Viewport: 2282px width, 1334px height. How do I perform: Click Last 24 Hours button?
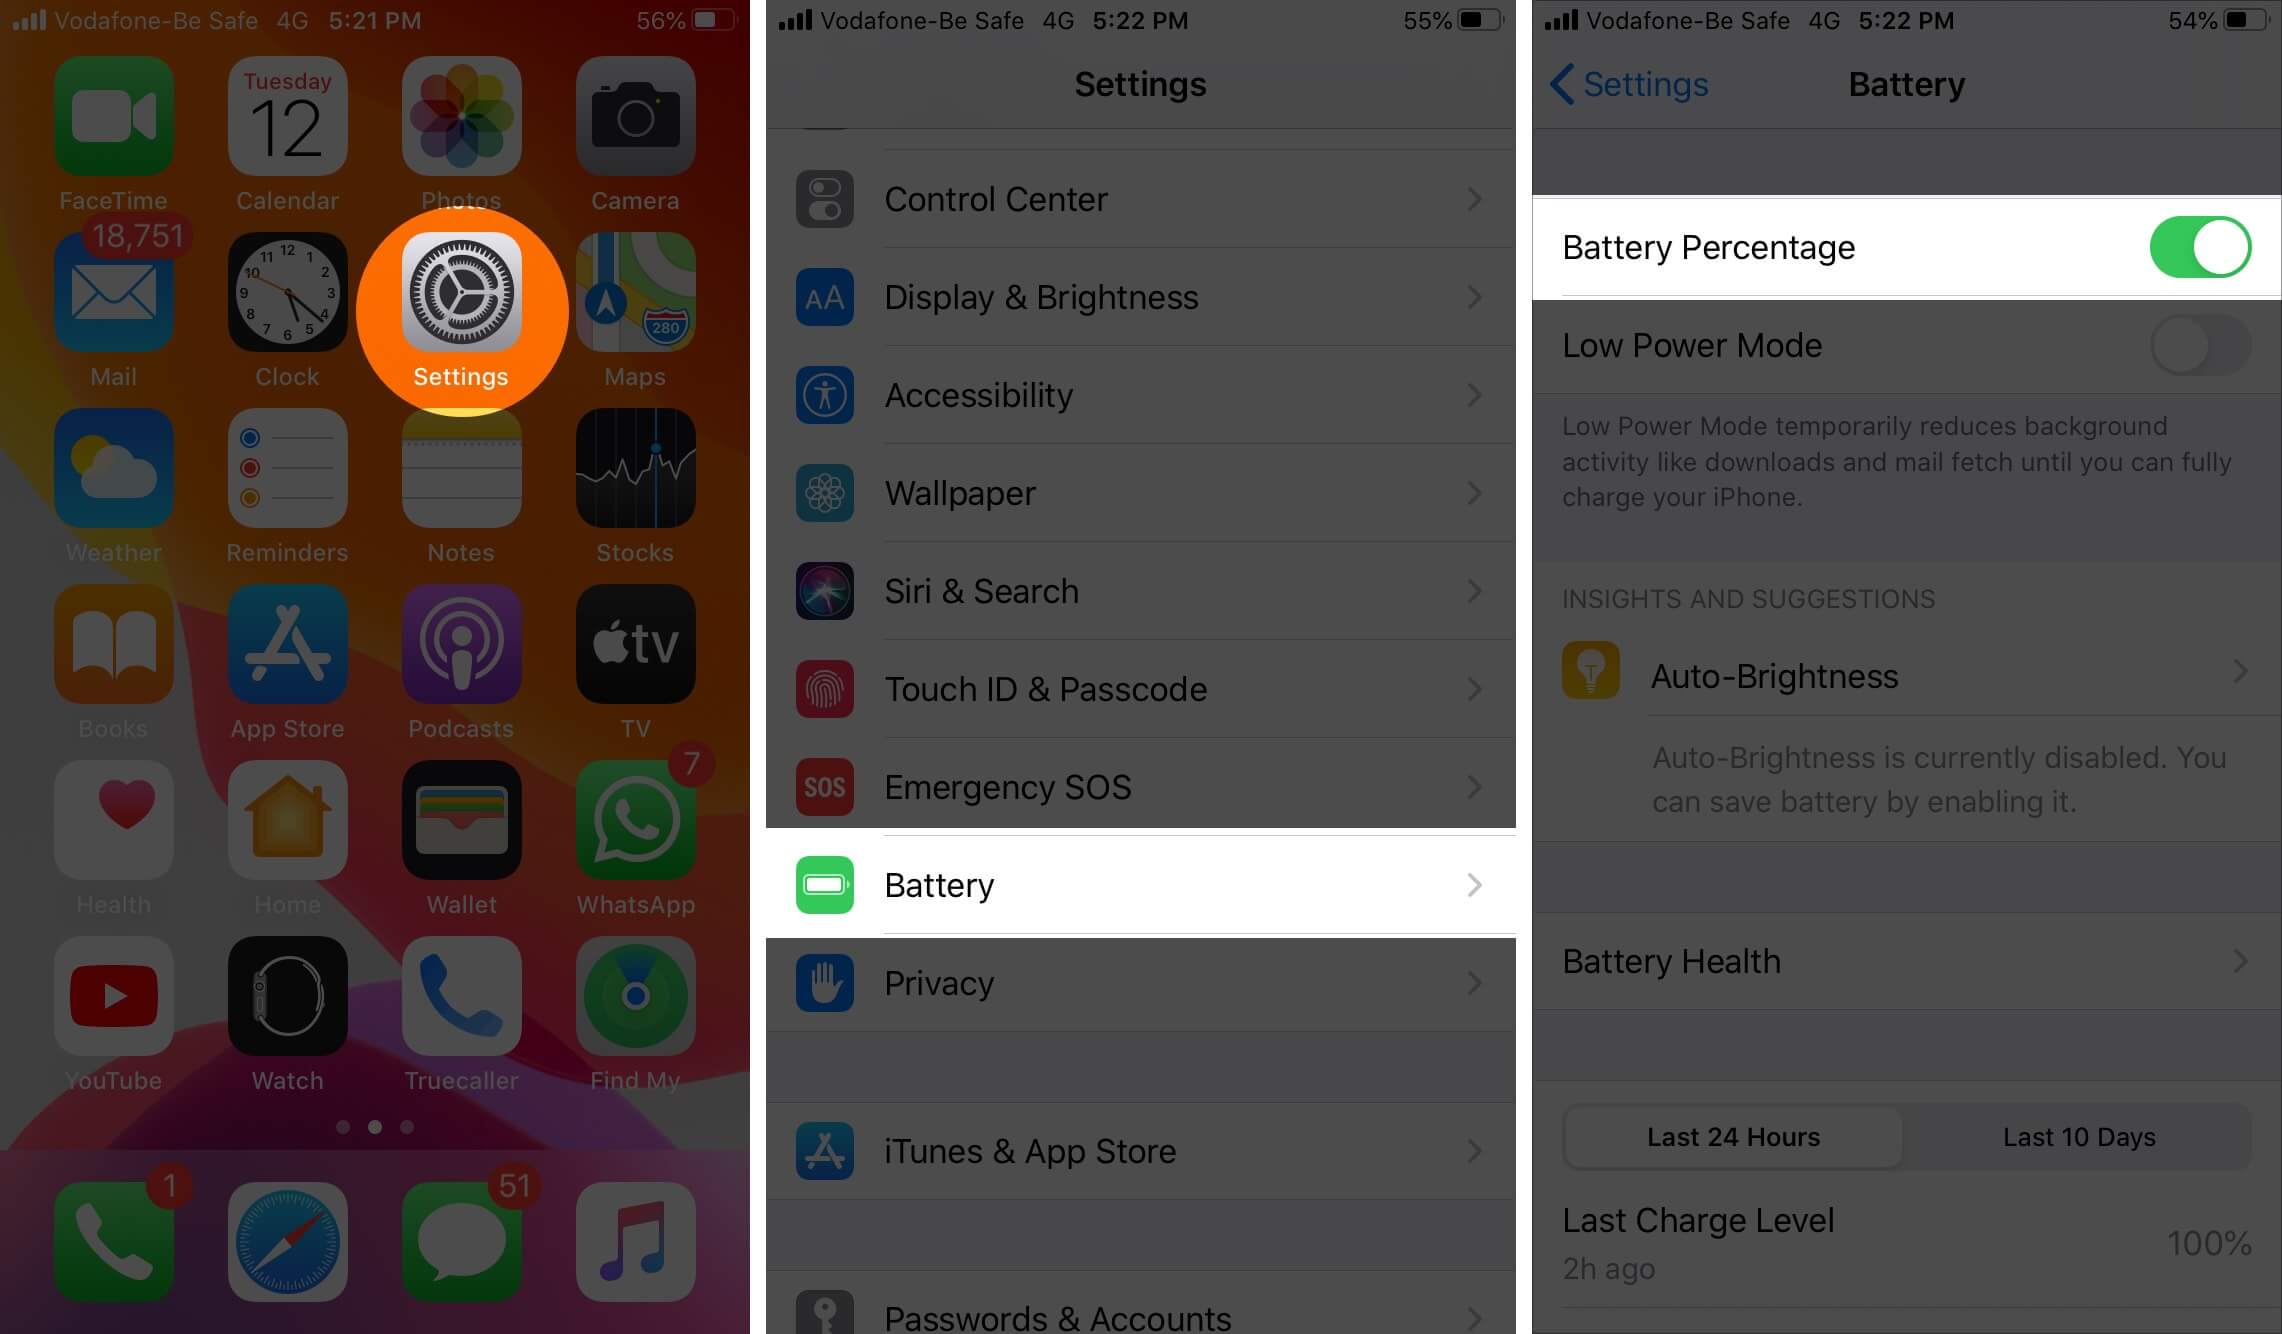1733,1134
